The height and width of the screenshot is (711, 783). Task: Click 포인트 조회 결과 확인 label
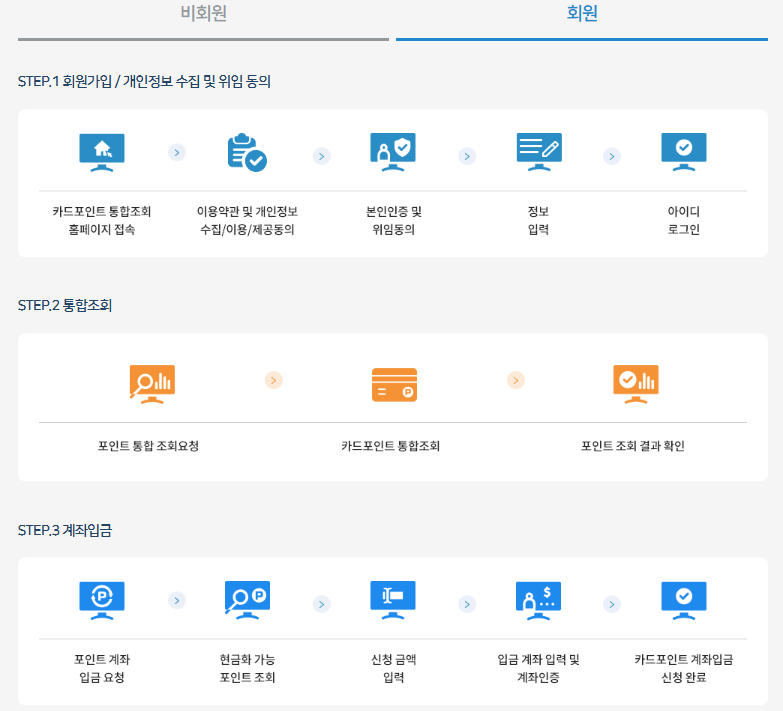click(x=633, y=446)
